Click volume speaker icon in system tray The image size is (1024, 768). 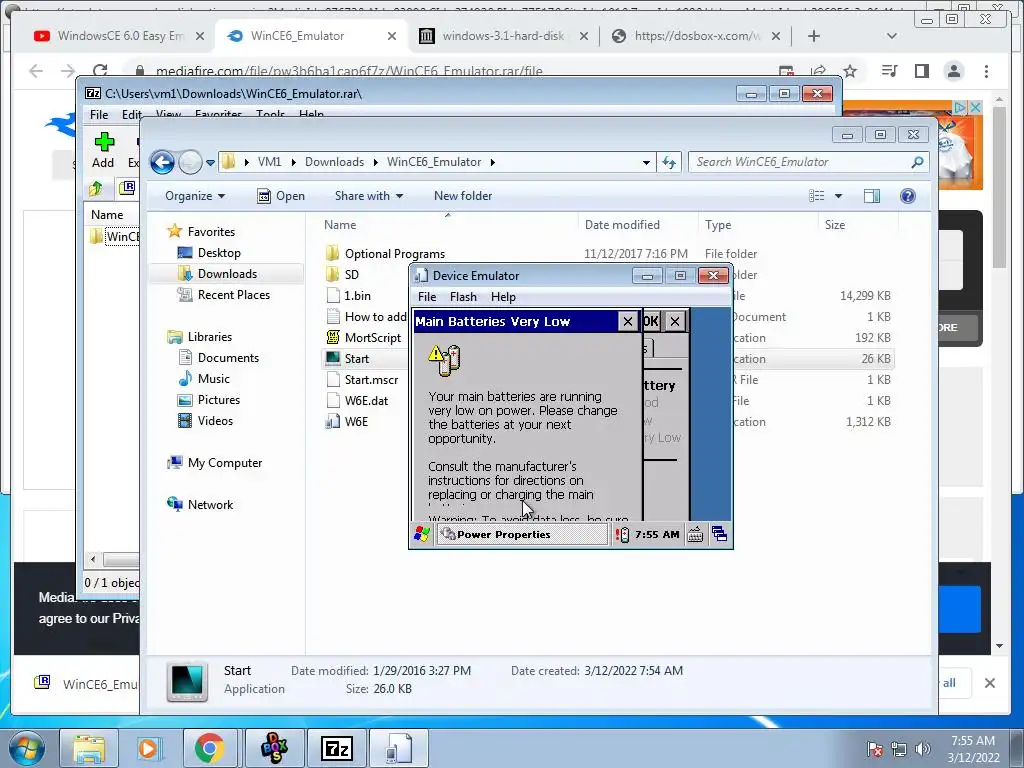tap(922, 748)
